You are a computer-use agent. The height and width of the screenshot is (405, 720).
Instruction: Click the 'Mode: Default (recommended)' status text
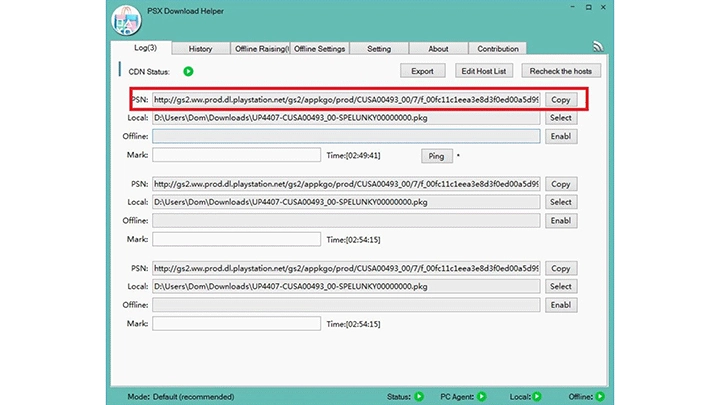click(181, 397)
